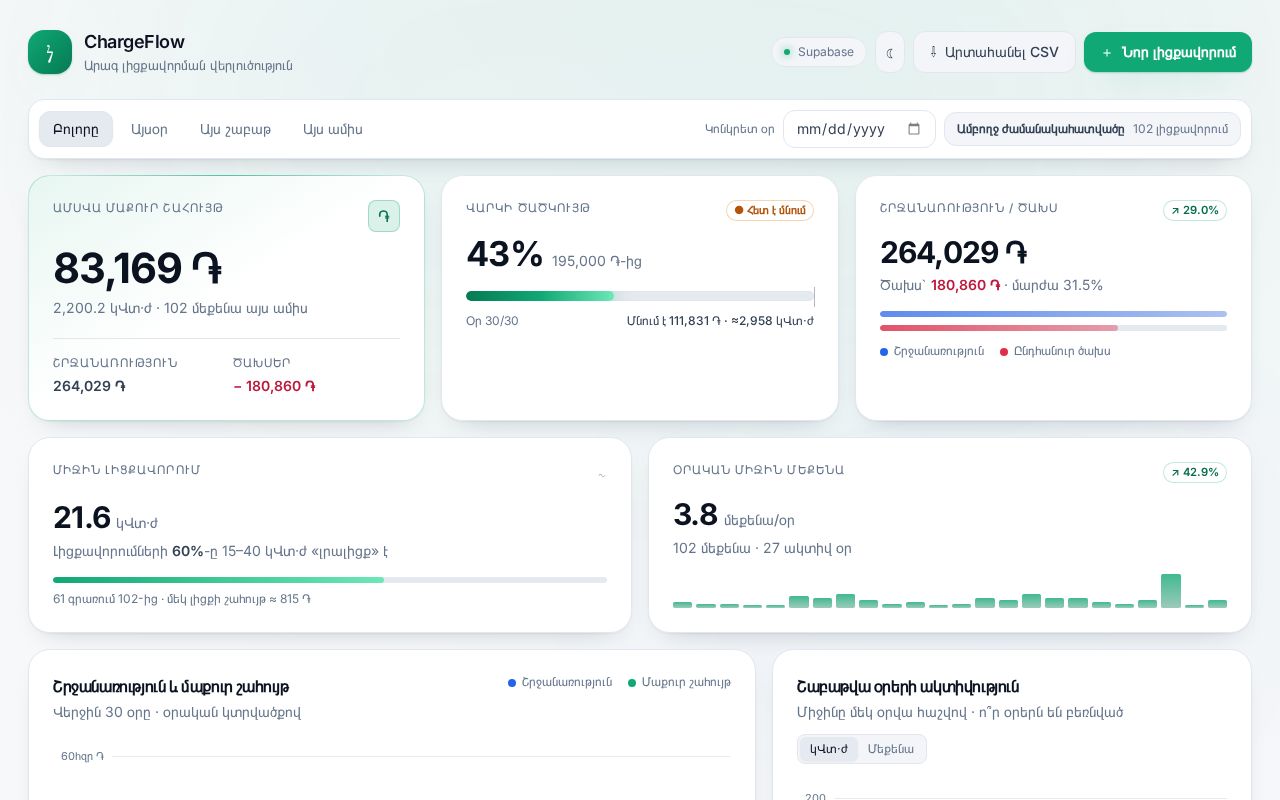Click the Հետ է մնում status badge
The width and height of the screenshot is (1280, 800).
(770, 210)
